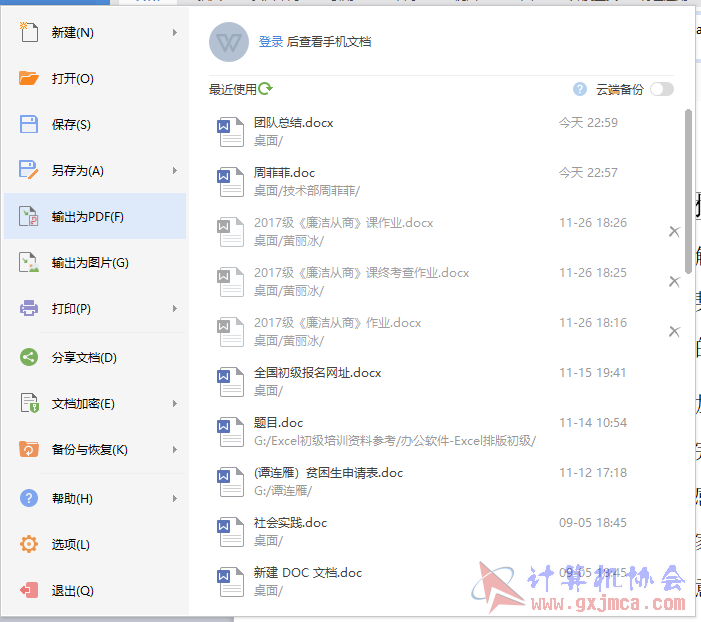Toggle the 云端备份 cloud backup switch
Screen dimensions: 701x622
(662, 89)
